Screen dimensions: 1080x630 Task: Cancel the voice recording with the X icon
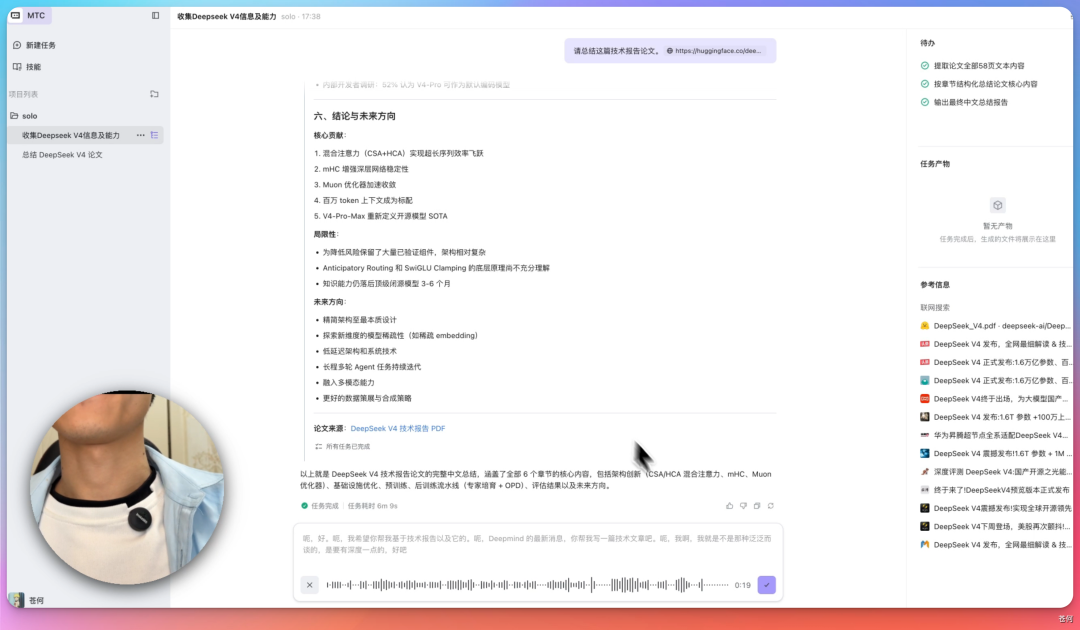click(309, 585)
